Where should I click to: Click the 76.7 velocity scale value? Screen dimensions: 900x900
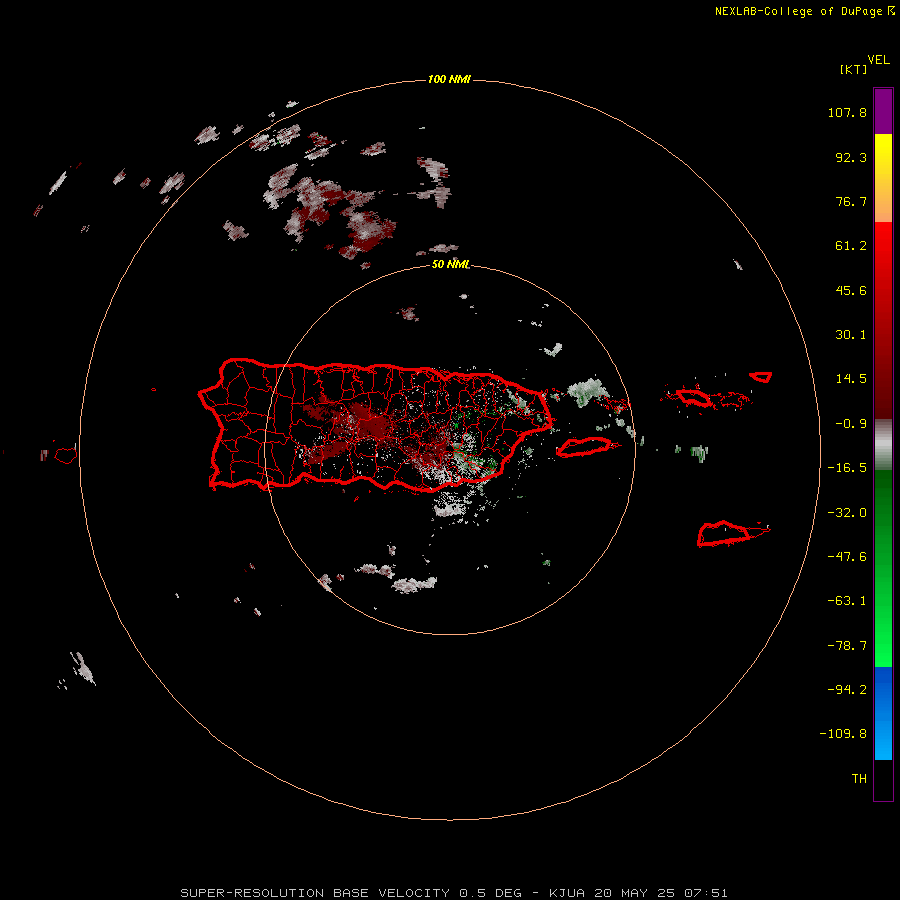(851, 201)
